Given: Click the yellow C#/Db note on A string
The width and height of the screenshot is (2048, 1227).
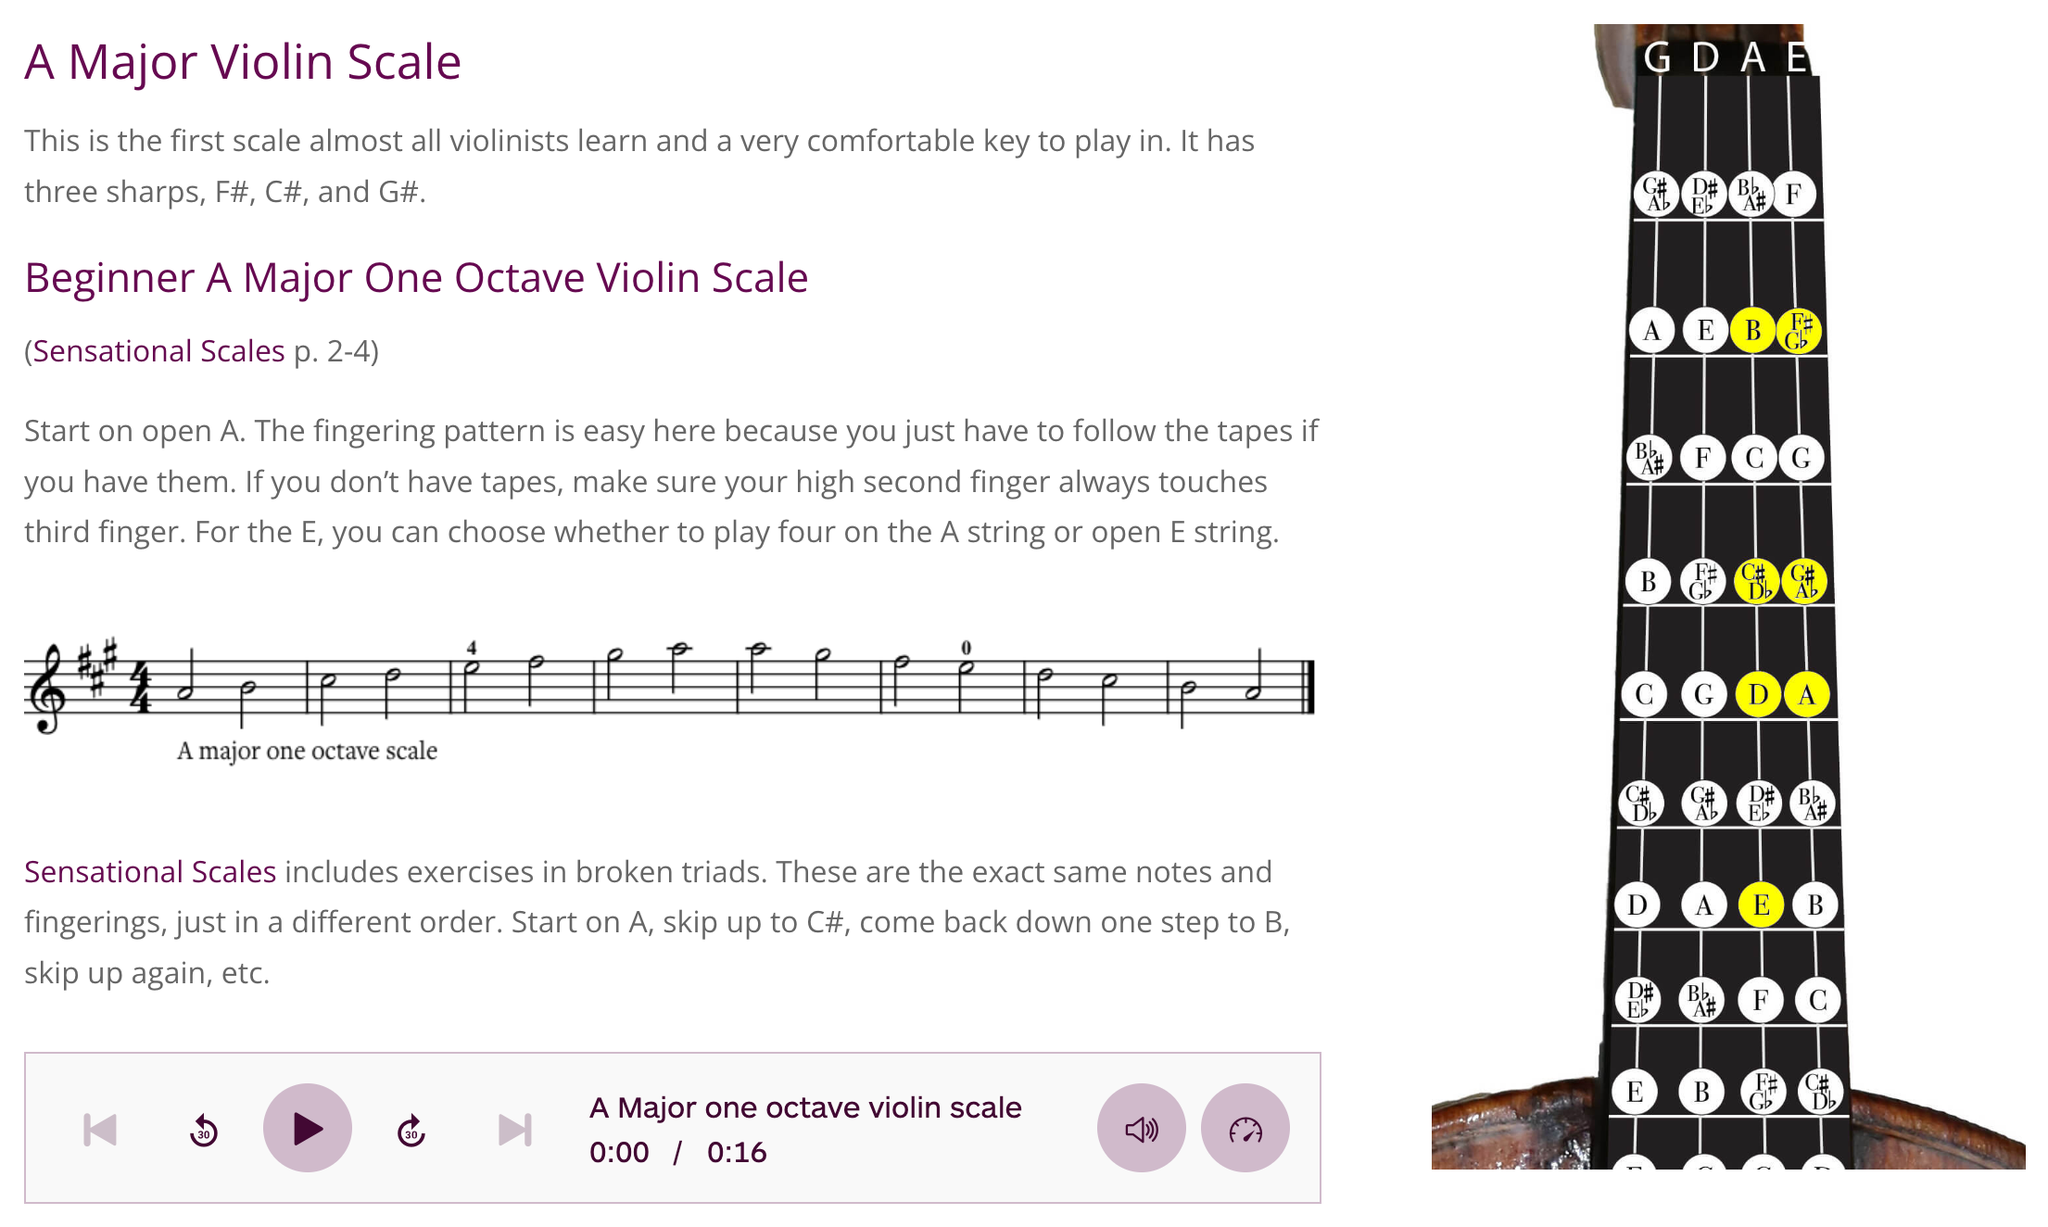Looking at the screenshot, I should tap(1756, 580).
